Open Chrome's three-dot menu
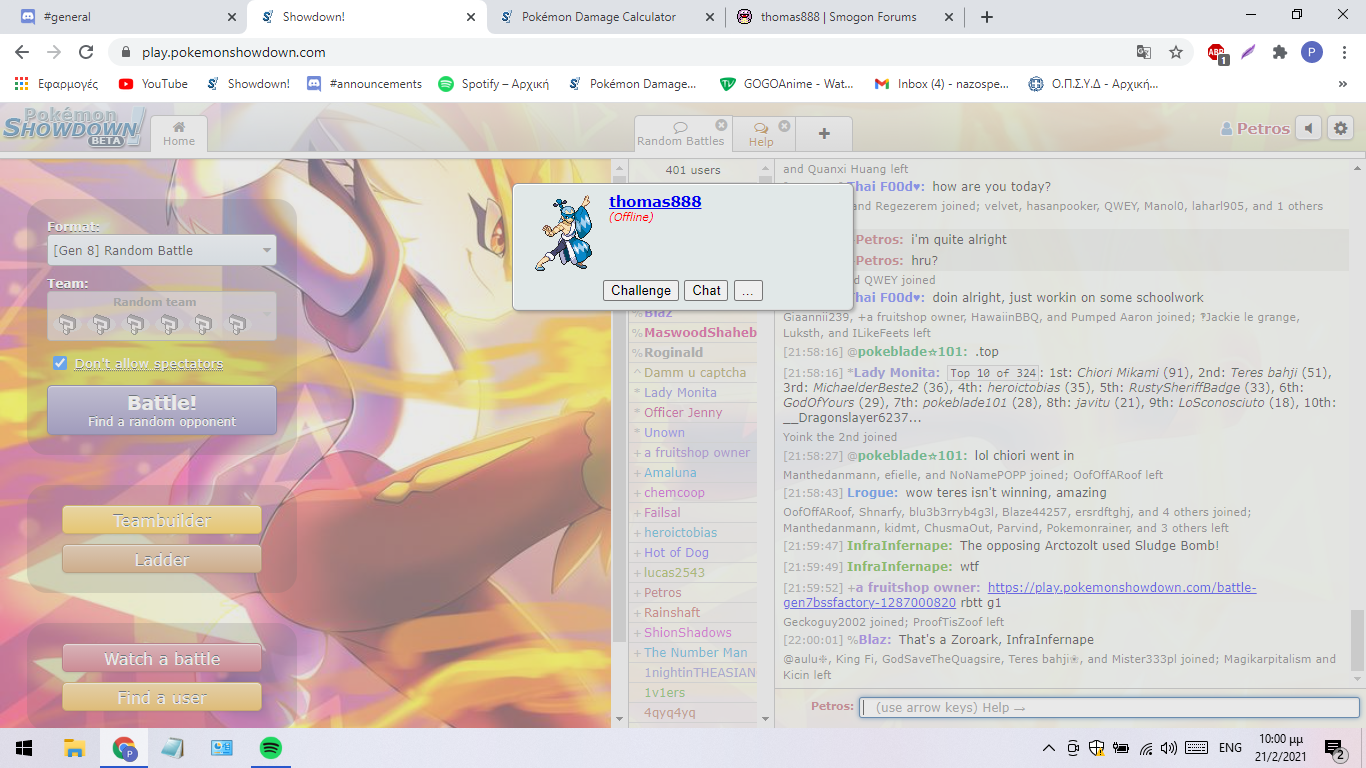The height and width of the screenshot is (768, 1366). 1344,52
